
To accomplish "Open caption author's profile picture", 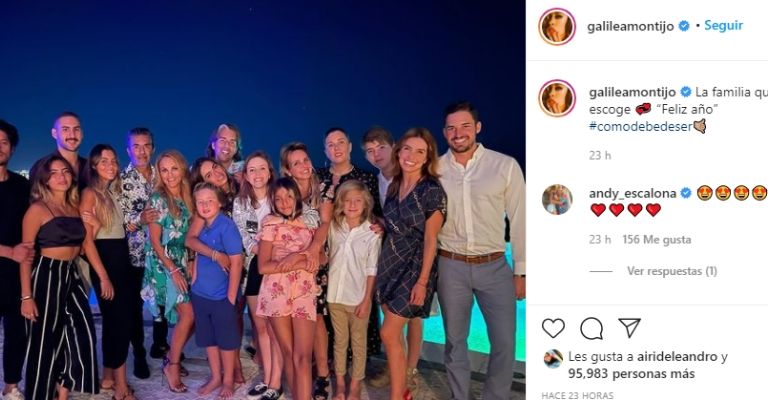I will 557,98.
